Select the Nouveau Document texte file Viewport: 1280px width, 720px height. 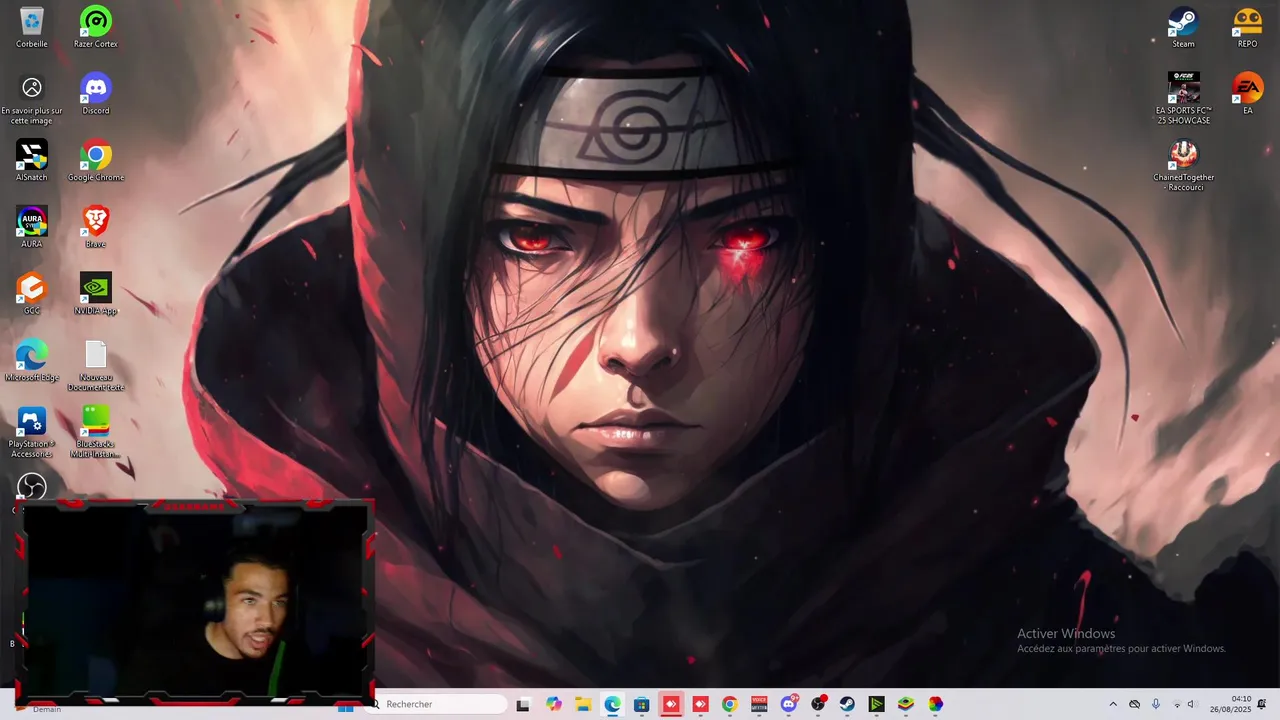(96, 365)
